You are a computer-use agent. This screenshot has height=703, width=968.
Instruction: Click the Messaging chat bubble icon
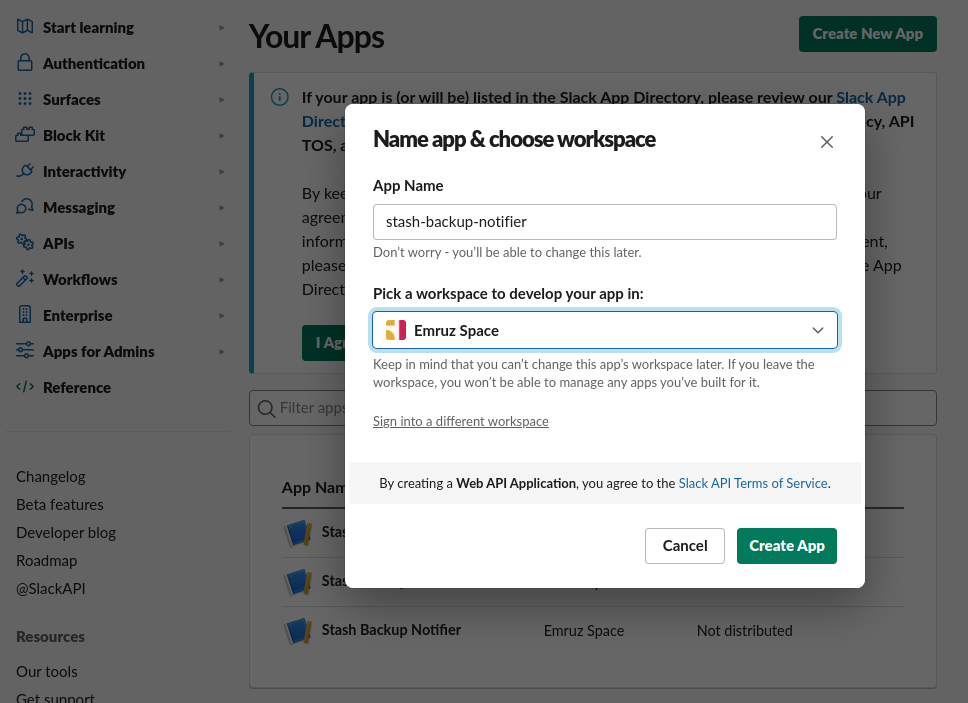tap(25, 207)
